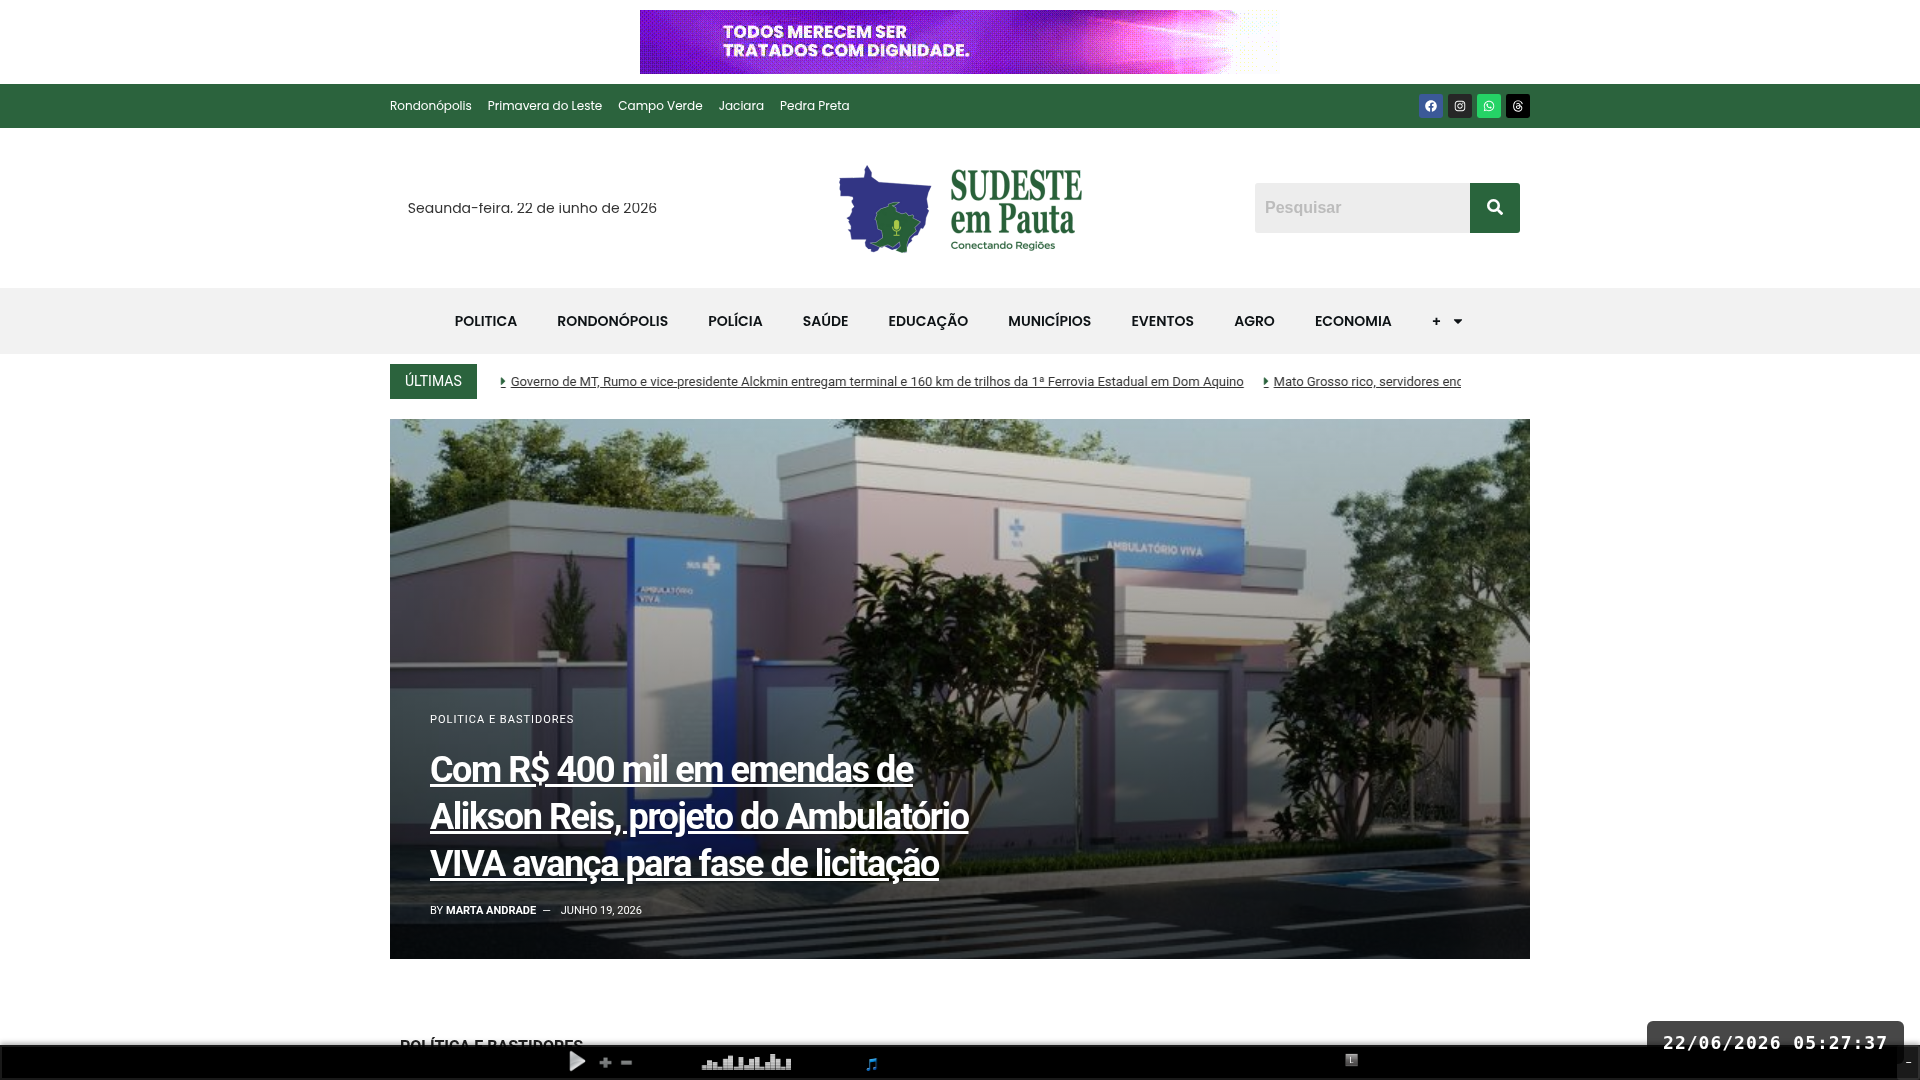
Task: Open the ECONOMIA menu item
Action: [x=1353, y=321]
